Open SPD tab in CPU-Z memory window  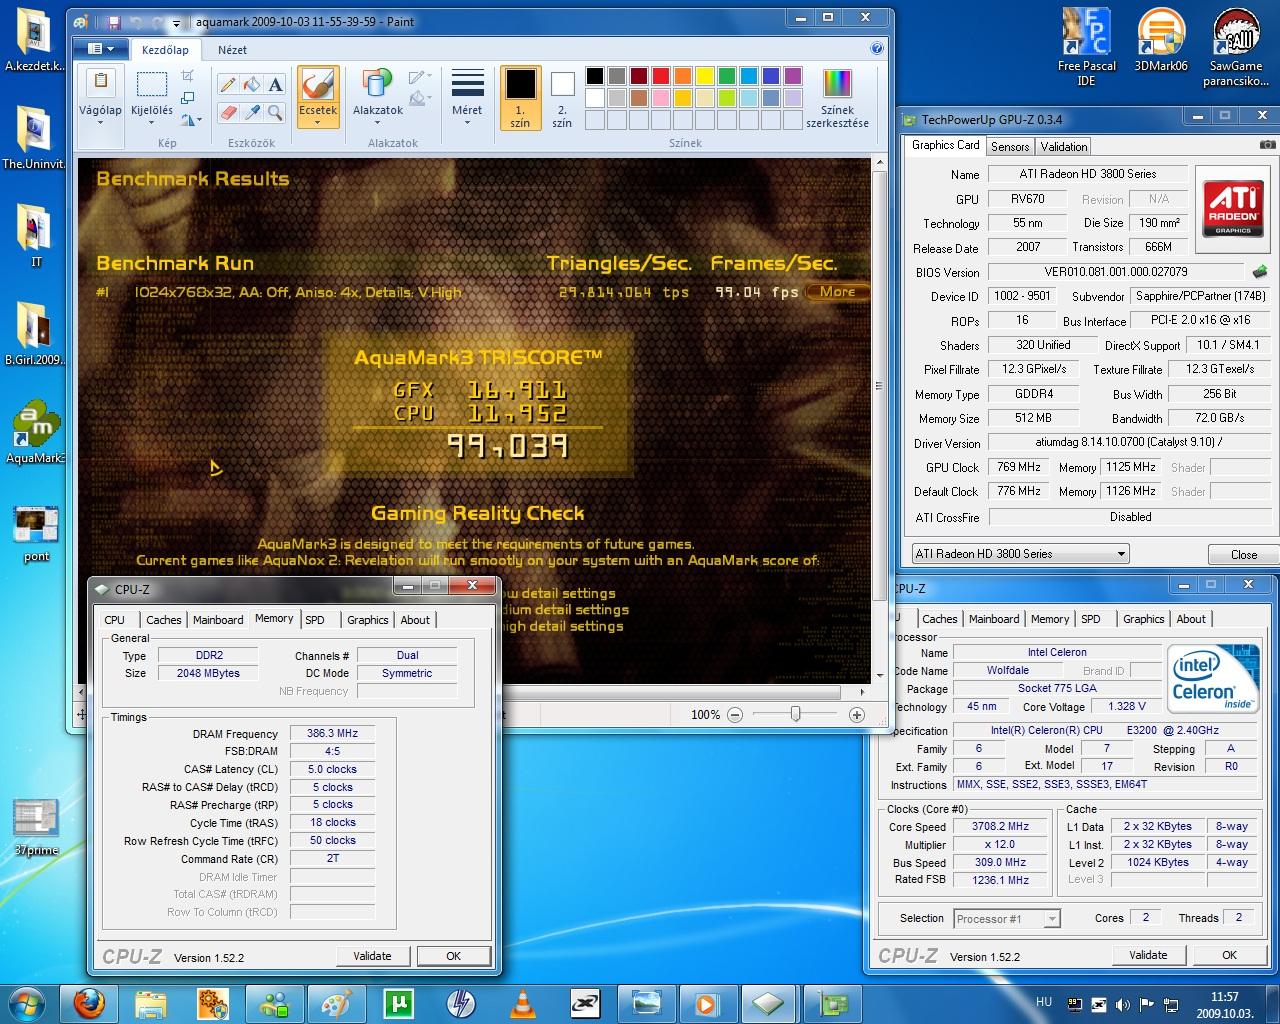tap(315, 620)
